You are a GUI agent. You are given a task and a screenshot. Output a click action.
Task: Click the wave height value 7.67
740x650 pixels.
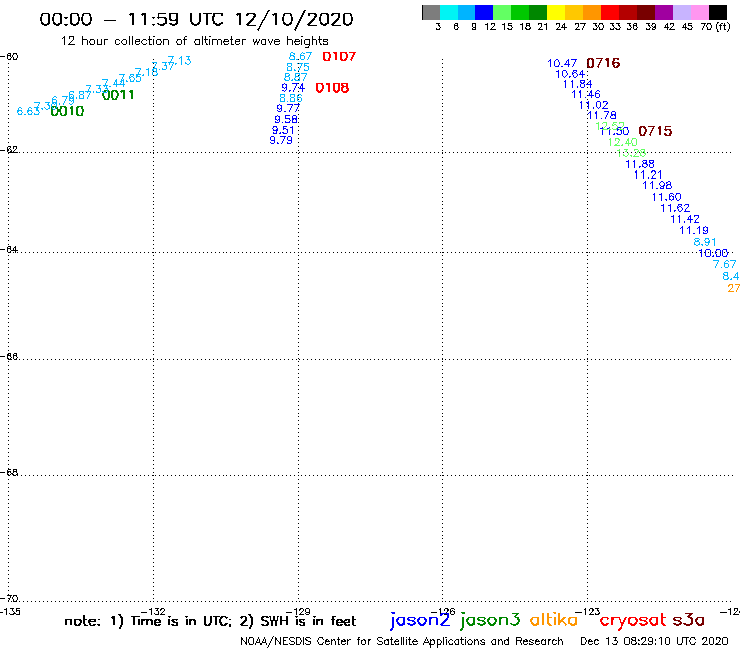(724, 265)
